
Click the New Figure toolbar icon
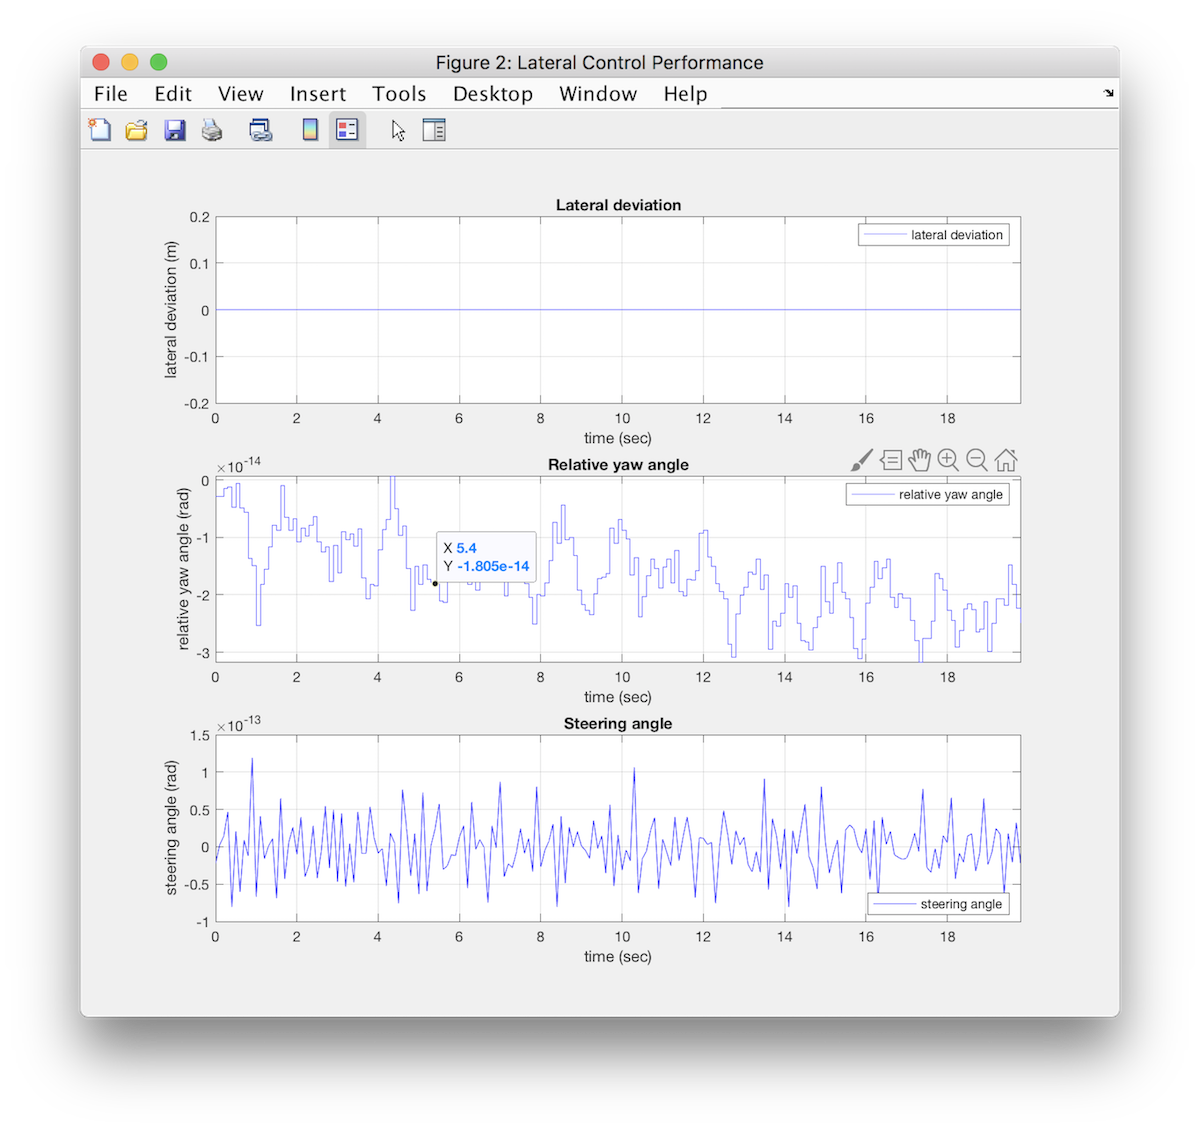(100, 130)
